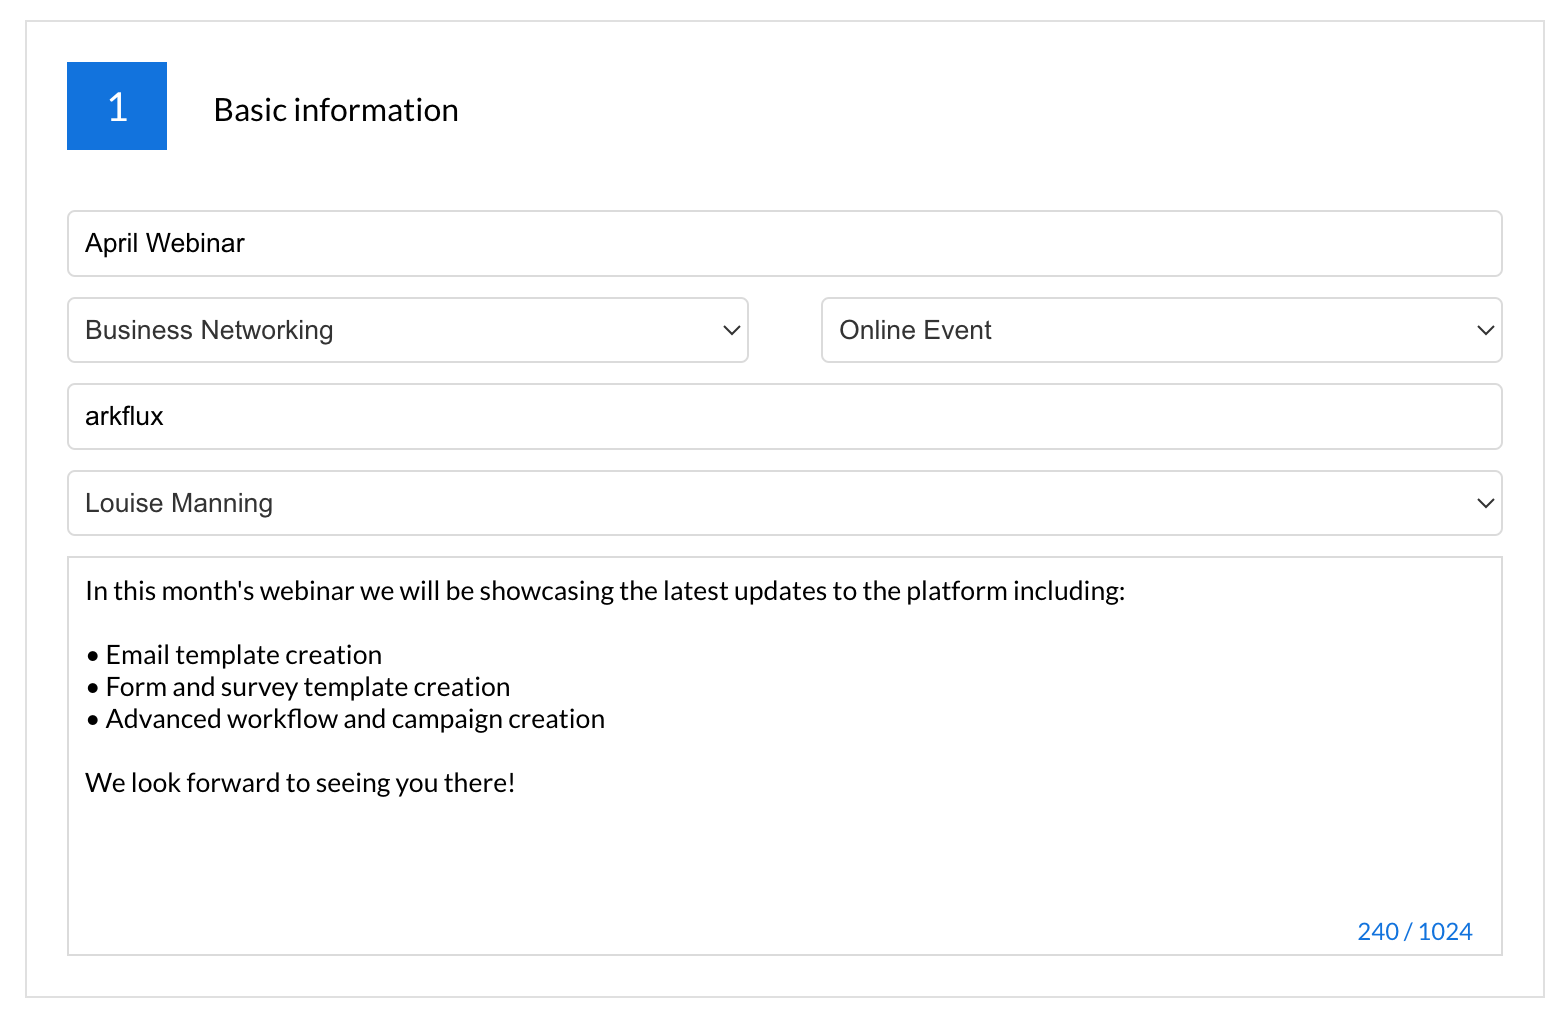
Task: Click the "Form and survey template creation" line
Action: 308,687
